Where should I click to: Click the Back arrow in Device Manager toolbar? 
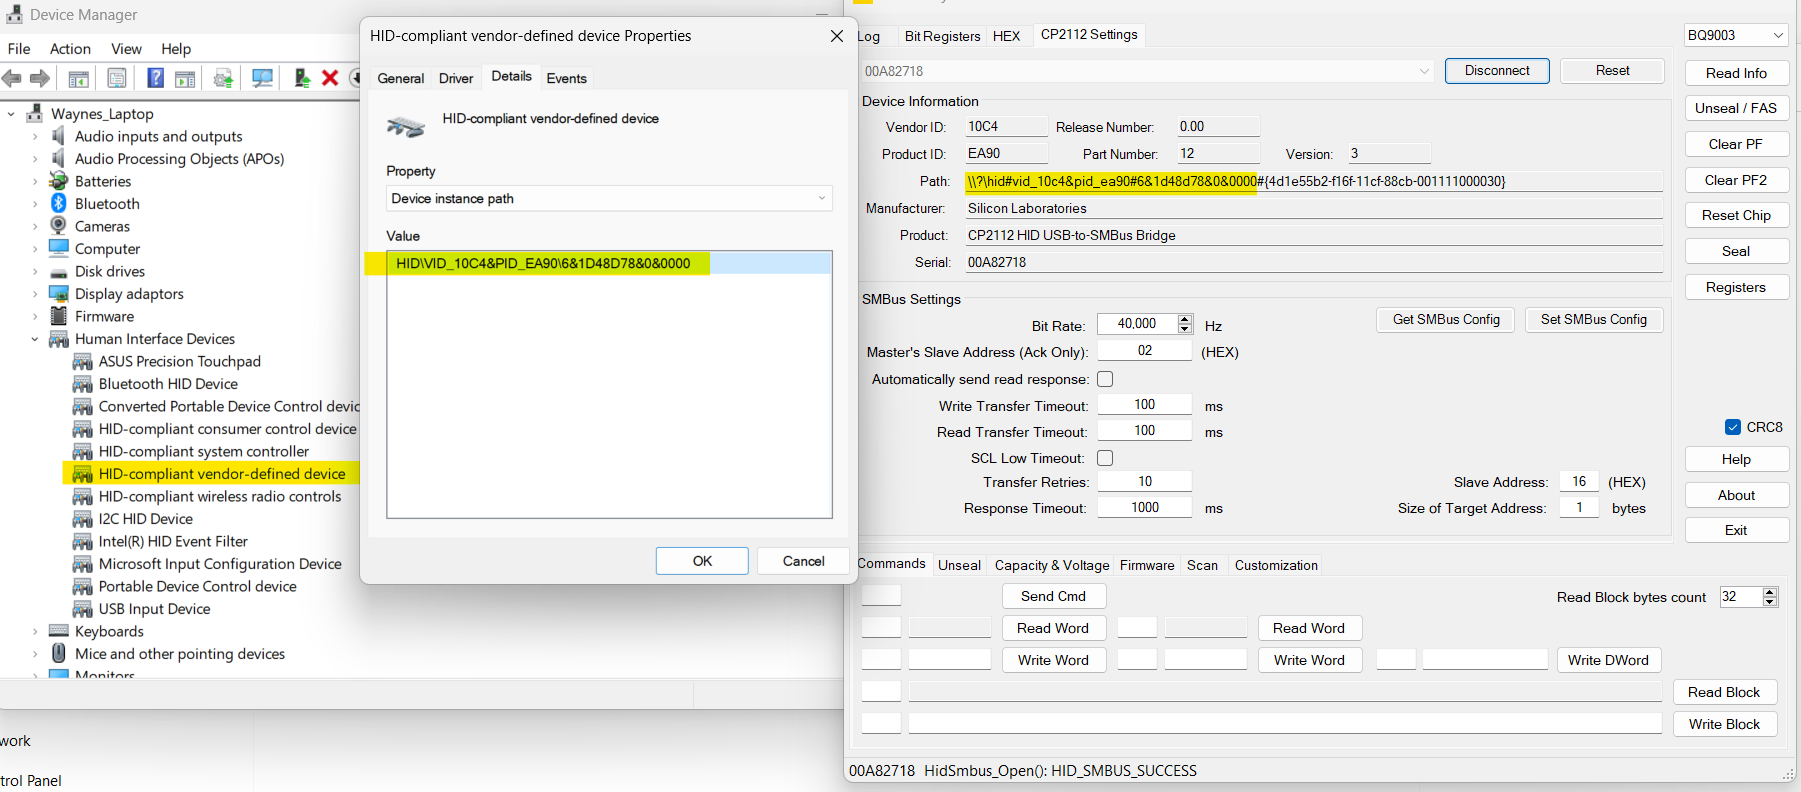point(13,78)
